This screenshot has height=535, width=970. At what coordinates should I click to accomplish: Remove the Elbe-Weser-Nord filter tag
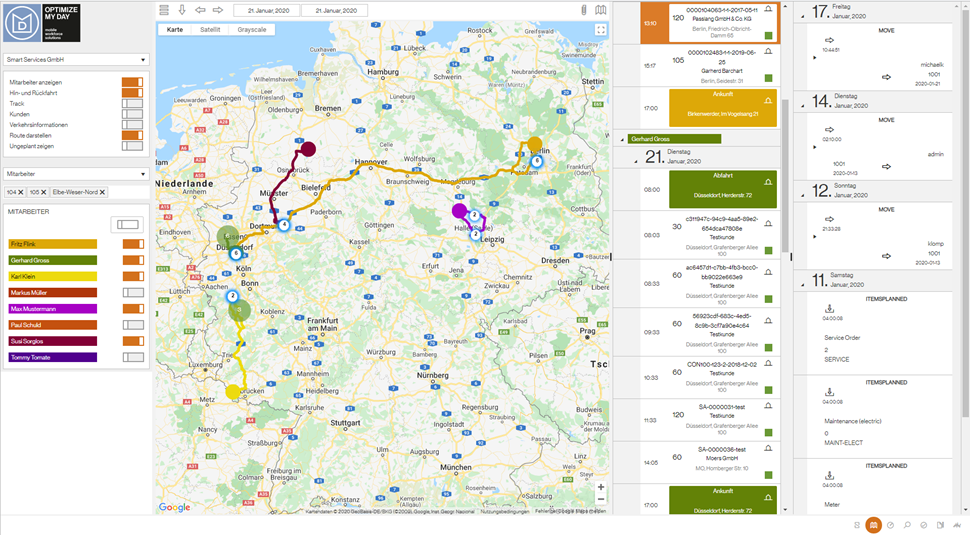(102, 192)
